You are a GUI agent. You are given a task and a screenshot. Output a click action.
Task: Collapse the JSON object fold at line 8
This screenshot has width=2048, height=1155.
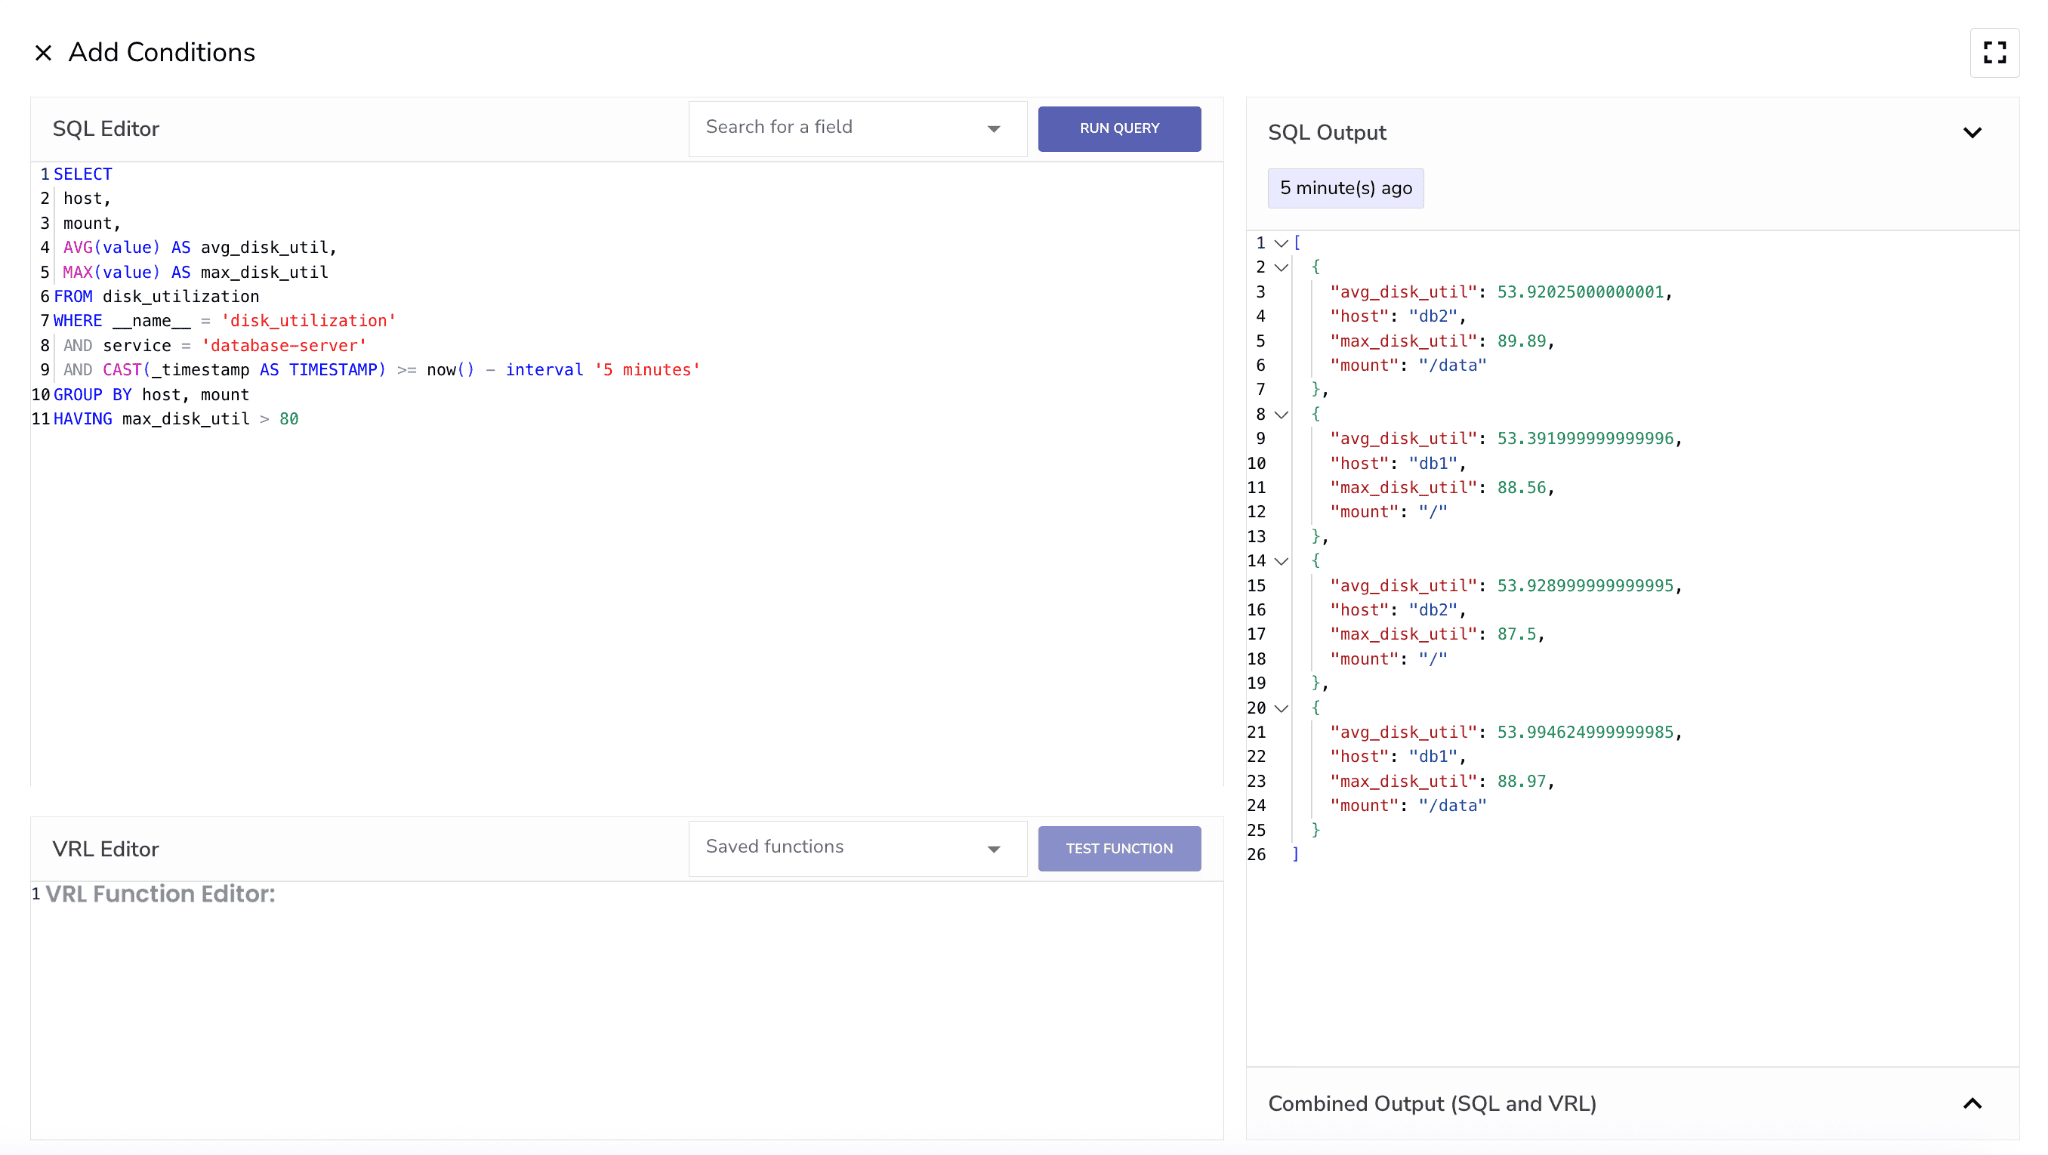click(1281, 415)
